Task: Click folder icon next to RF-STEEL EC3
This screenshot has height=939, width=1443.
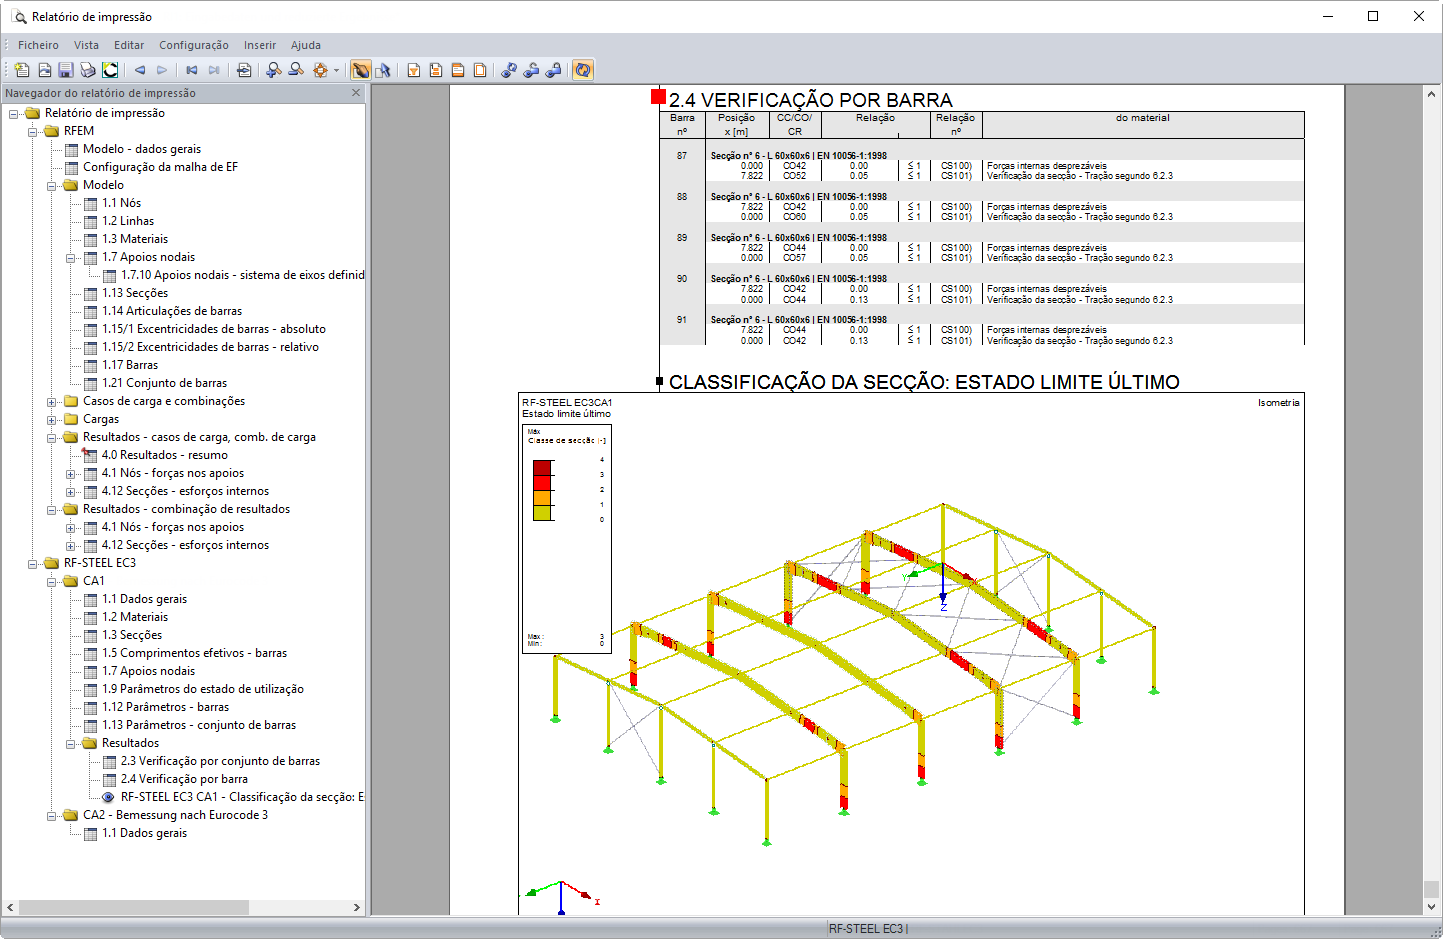Action: [x=52, y=563]
